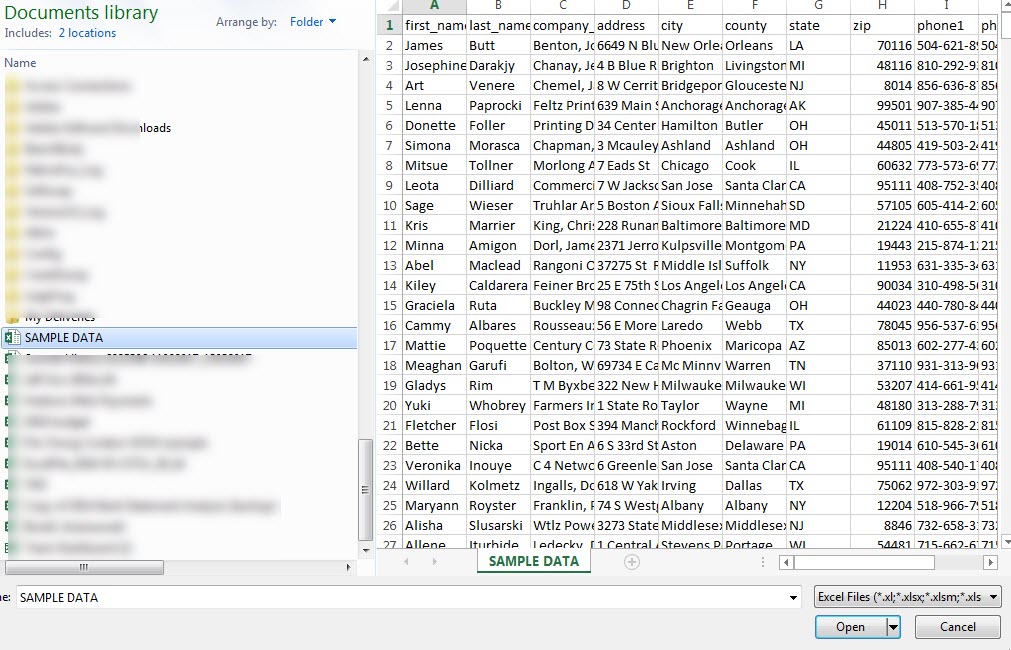Viewport: 1011px width, 650px height.
Task: Expand the Open button's dropdown arrow
Action: click(893, 627)
